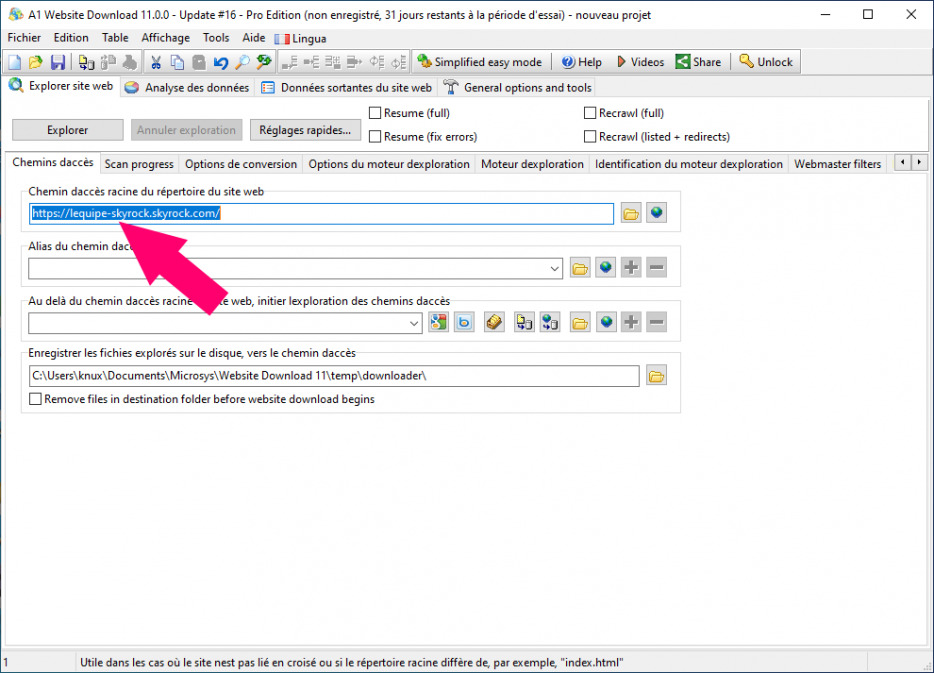Click the Share toolbar button
Viewport: 934px width, 673px height.
(698, 62)
